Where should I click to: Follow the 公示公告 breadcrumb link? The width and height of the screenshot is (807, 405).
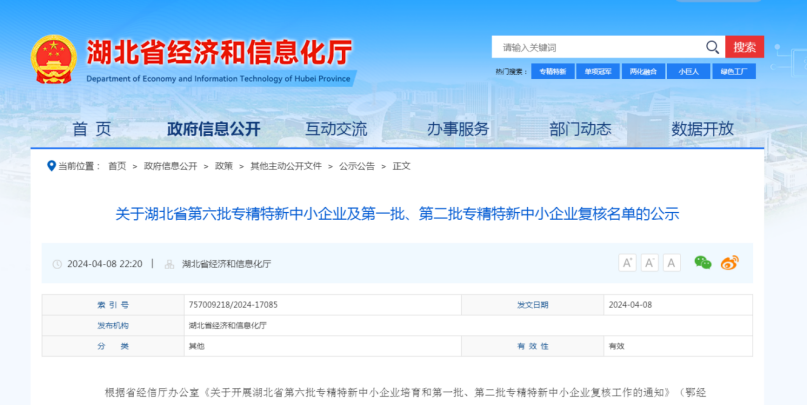pyautogui.click(x=357, y=166)
